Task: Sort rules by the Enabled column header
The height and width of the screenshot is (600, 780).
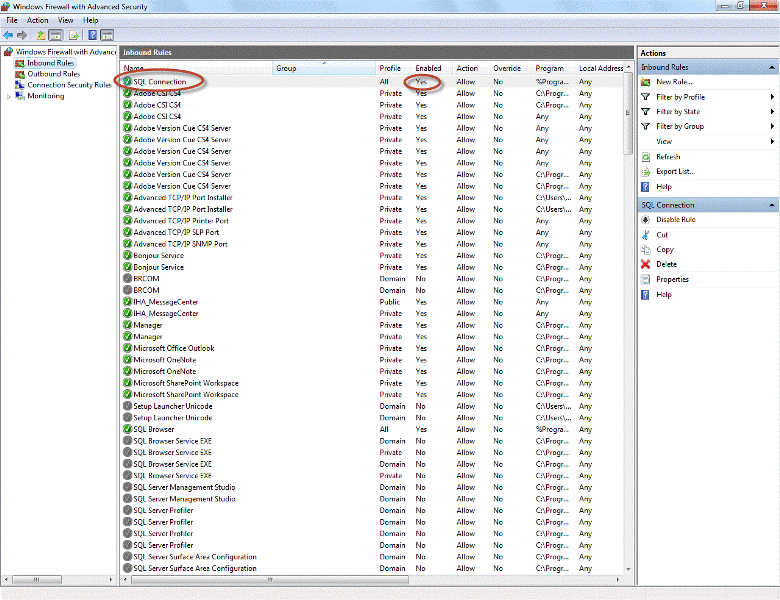Action: pos(428,69)
